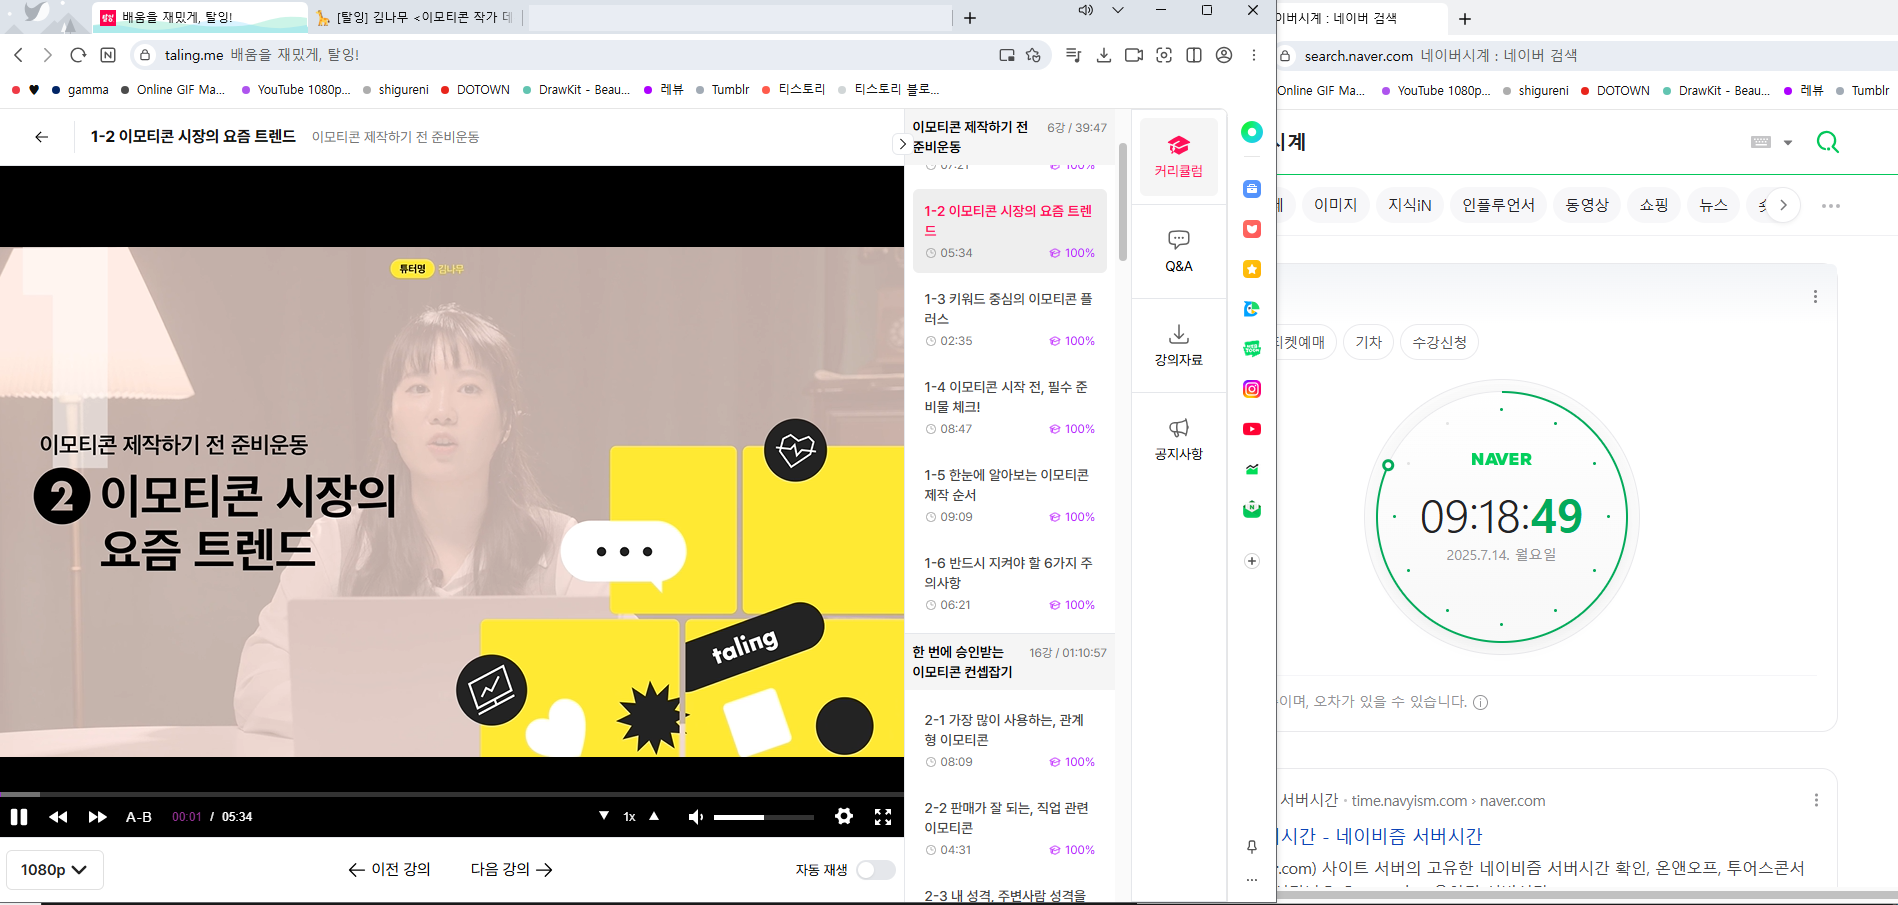The image size is (1898, 905).
Task: Select the 수강신청 chip in Naver clock
Action: [x=1440, y=342]
